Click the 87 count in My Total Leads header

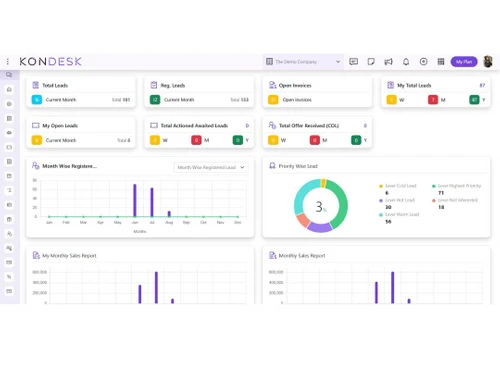click(482, 85)
